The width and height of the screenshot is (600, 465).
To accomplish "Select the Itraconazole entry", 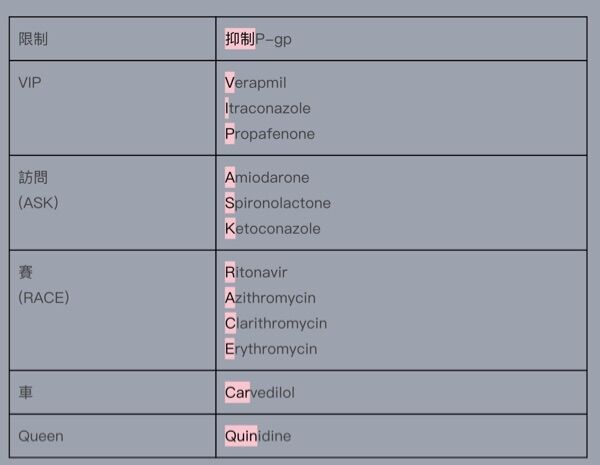I will click(268, 108).
